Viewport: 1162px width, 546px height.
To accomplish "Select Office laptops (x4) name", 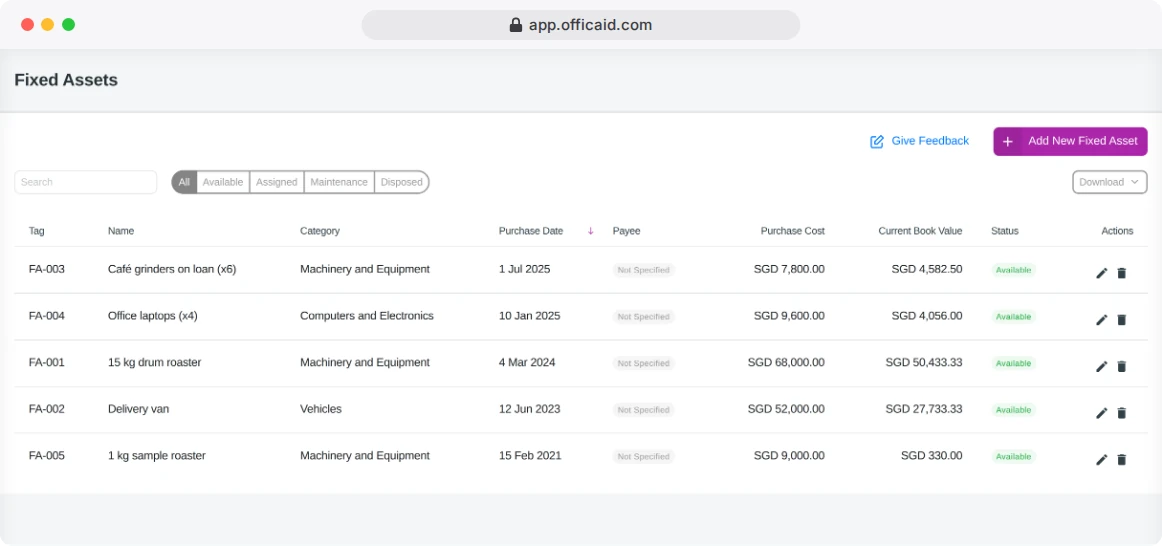I will tap(153, 316).
